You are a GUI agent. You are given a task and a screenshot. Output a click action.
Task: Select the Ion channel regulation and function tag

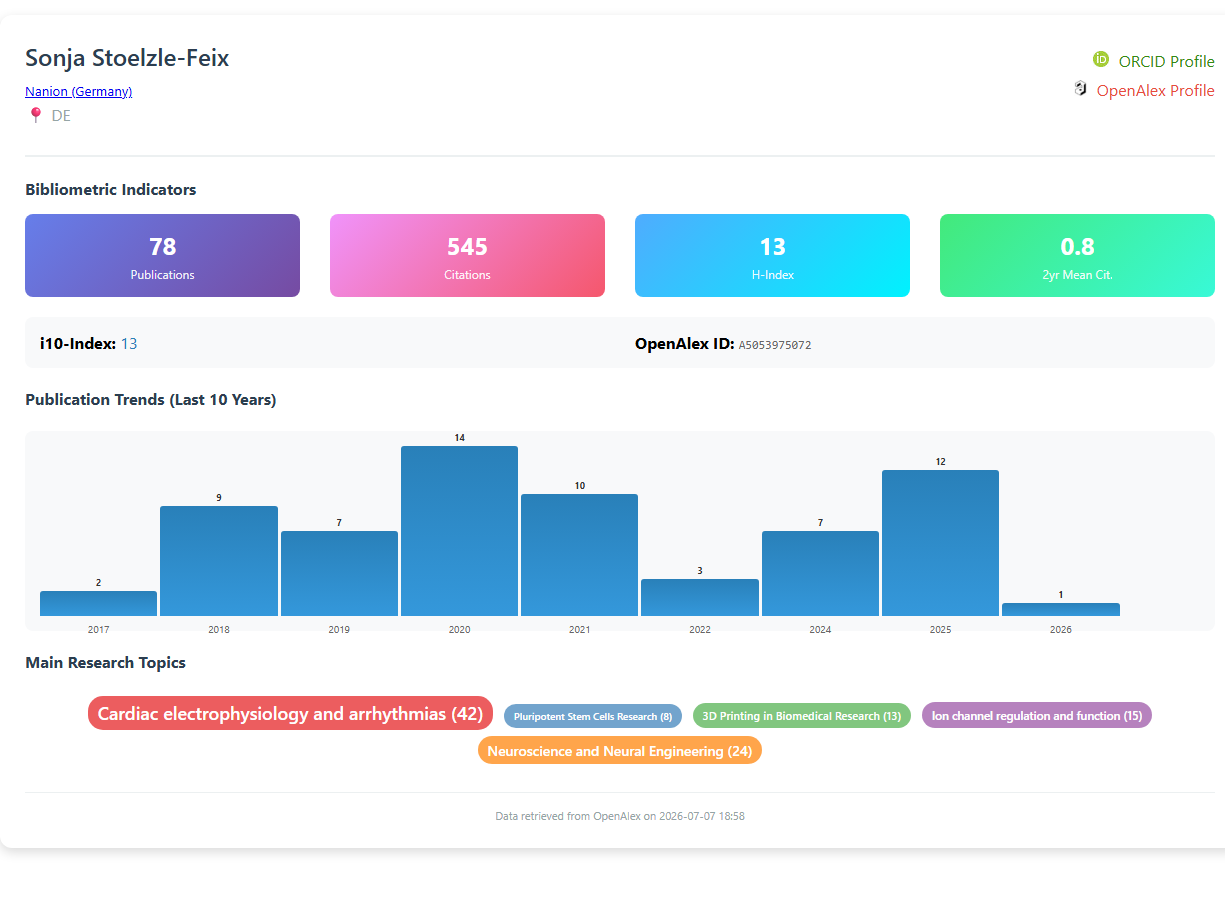1037,716
